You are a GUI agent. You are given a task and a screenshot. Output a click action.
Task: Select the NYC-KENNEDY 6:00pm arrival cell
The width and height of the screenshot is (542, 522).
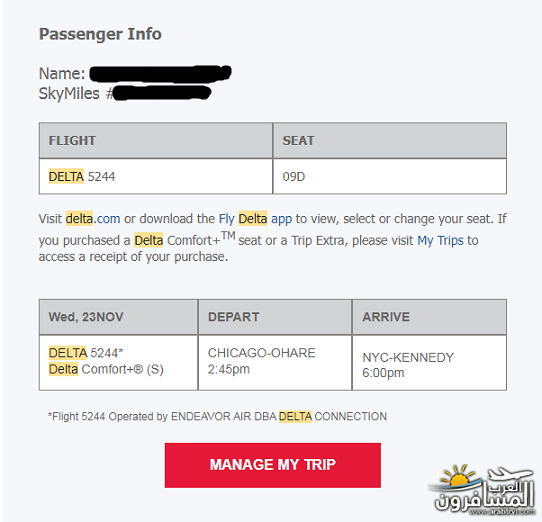(x=429, y=363)
